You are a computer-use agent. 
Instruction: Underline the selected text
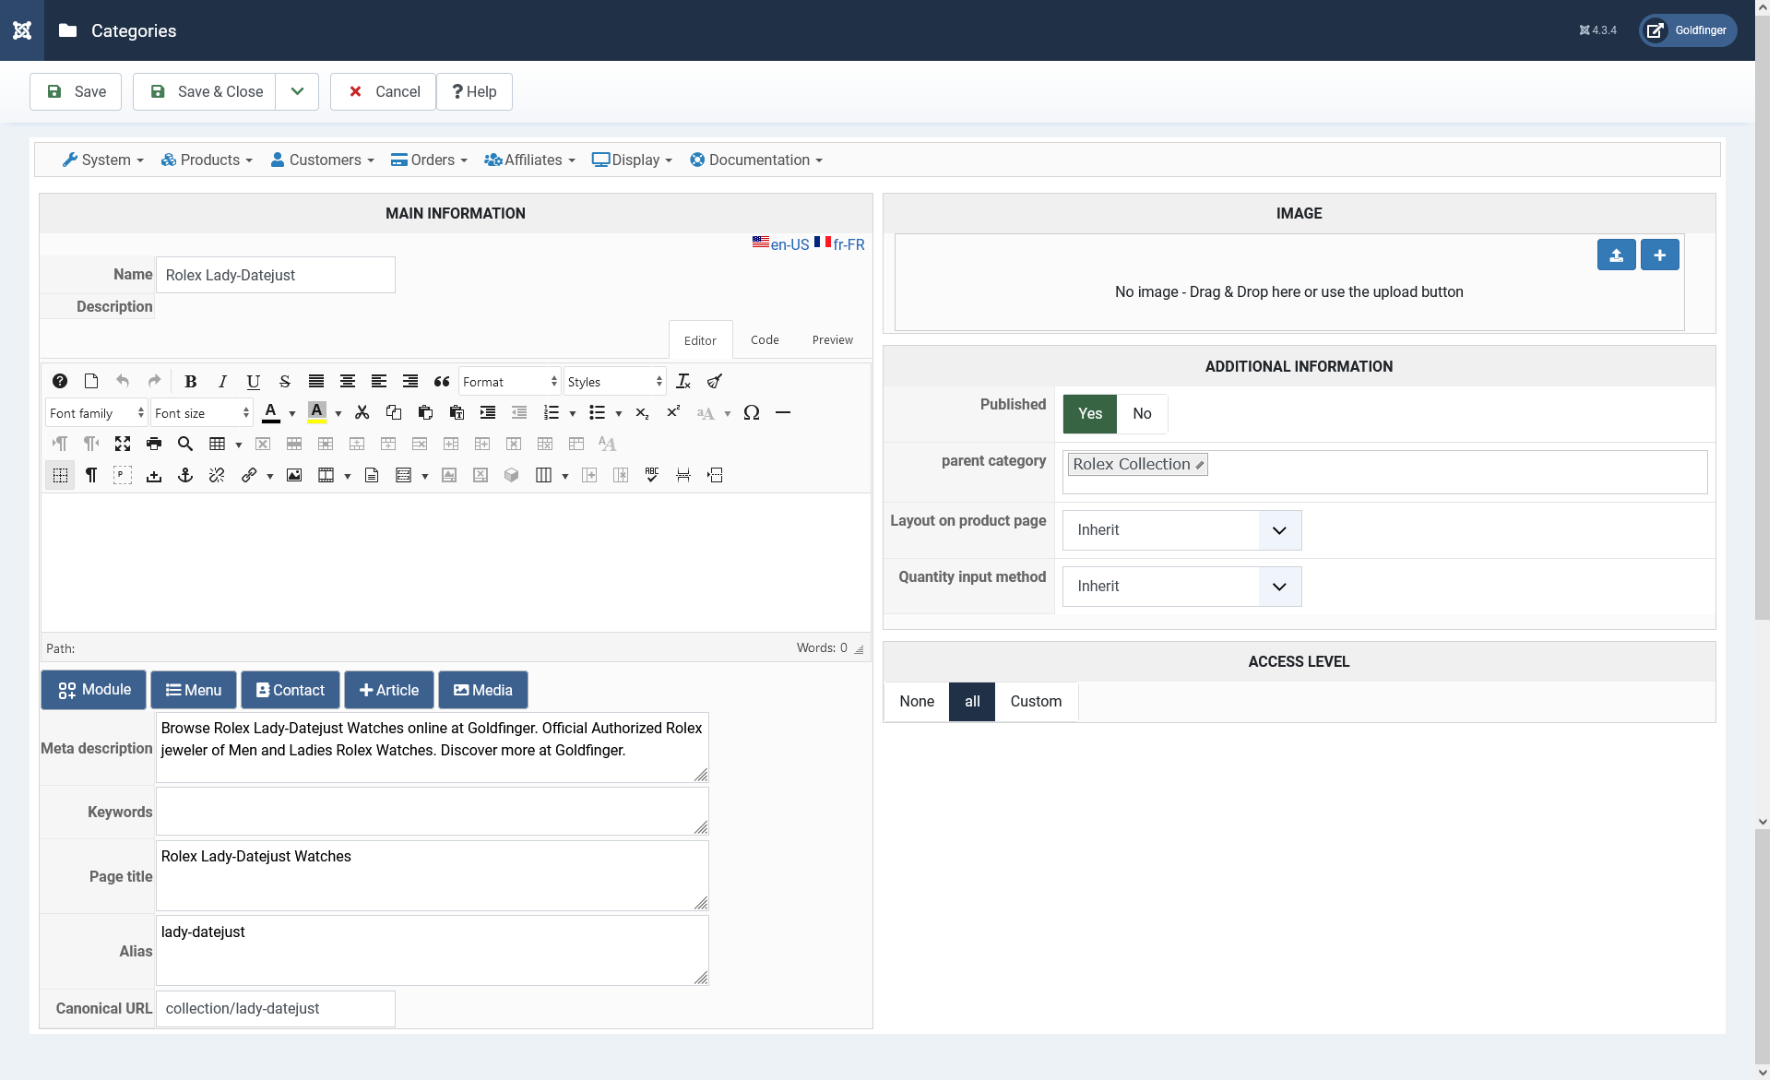click(x=253, y=381)
